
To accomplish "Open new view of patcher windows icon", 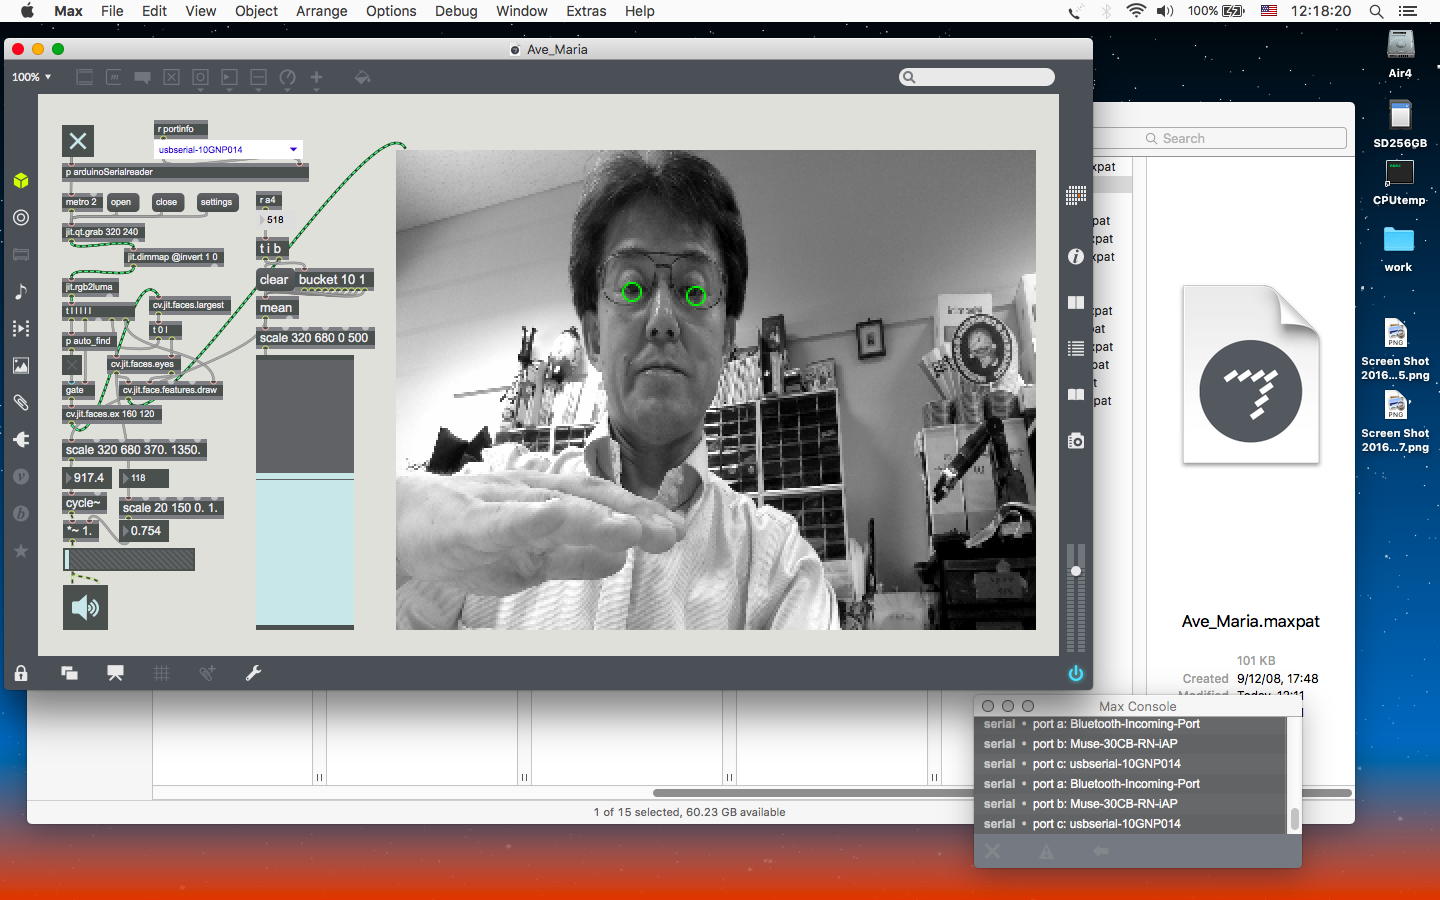I will point(69,673).
